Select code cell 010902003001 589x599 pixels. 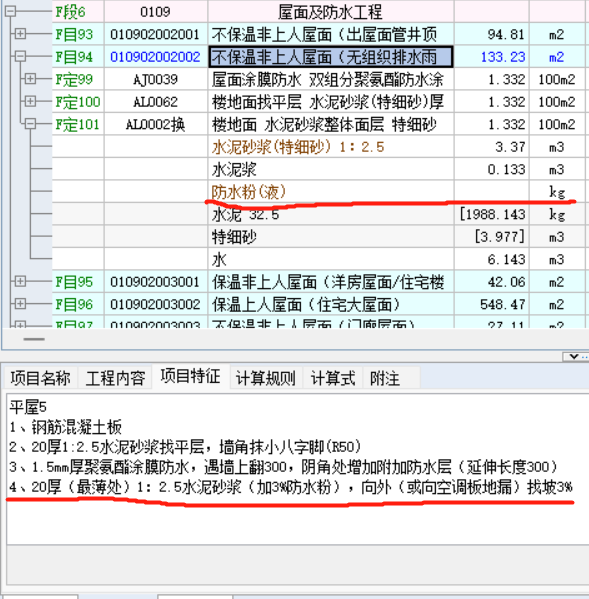tap(155, 282)
